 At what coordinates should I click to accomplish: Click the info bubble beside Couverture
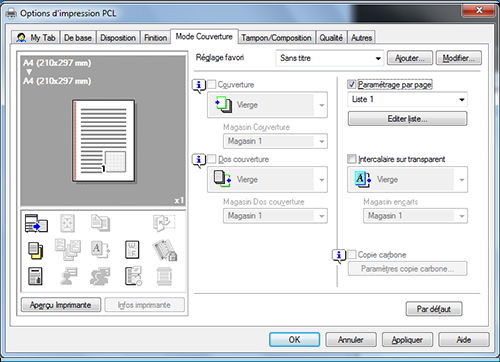point(199,86)
